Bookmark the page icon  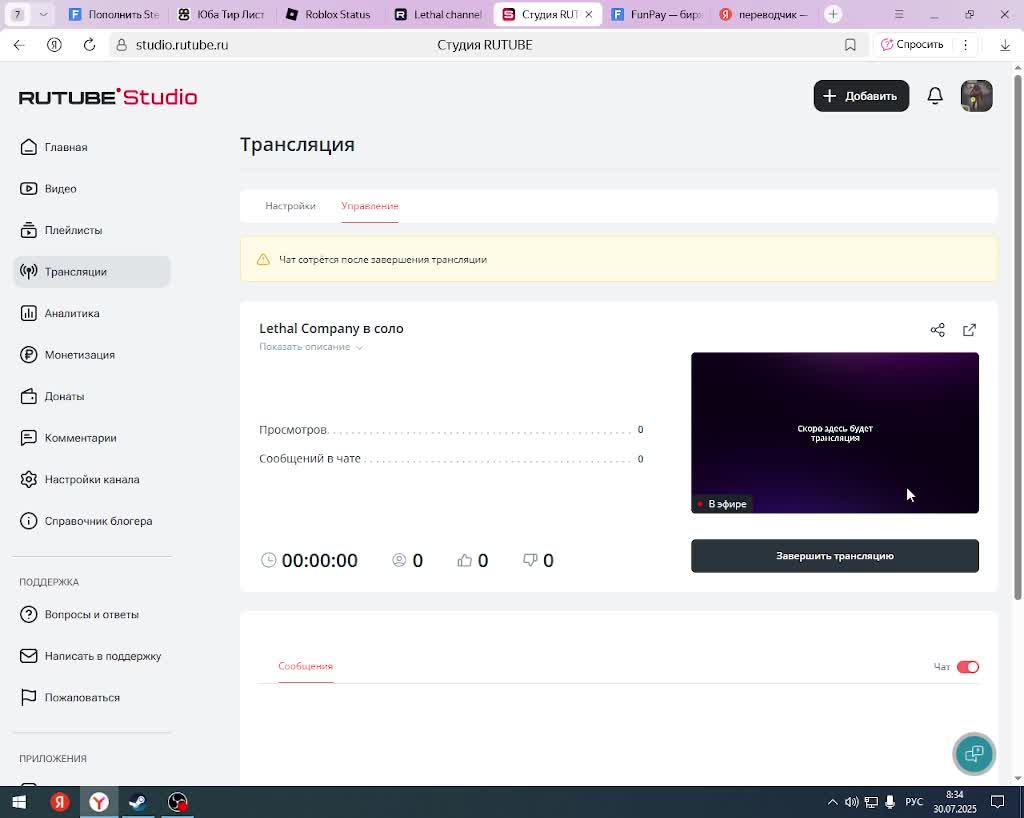pyautogui.click(x=850, y=45)
